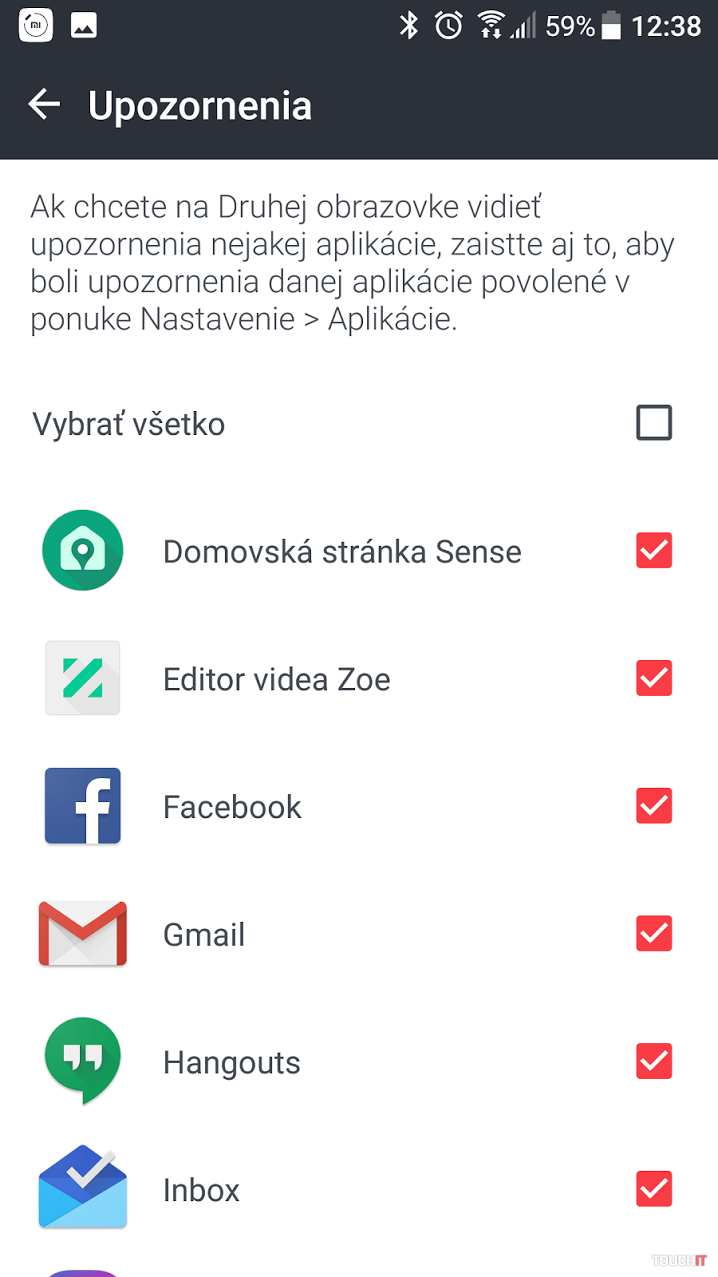Tap the back arrow in header
Image resolution: width=718 pixels, height=1277 pixels.
tap(44, 104)
